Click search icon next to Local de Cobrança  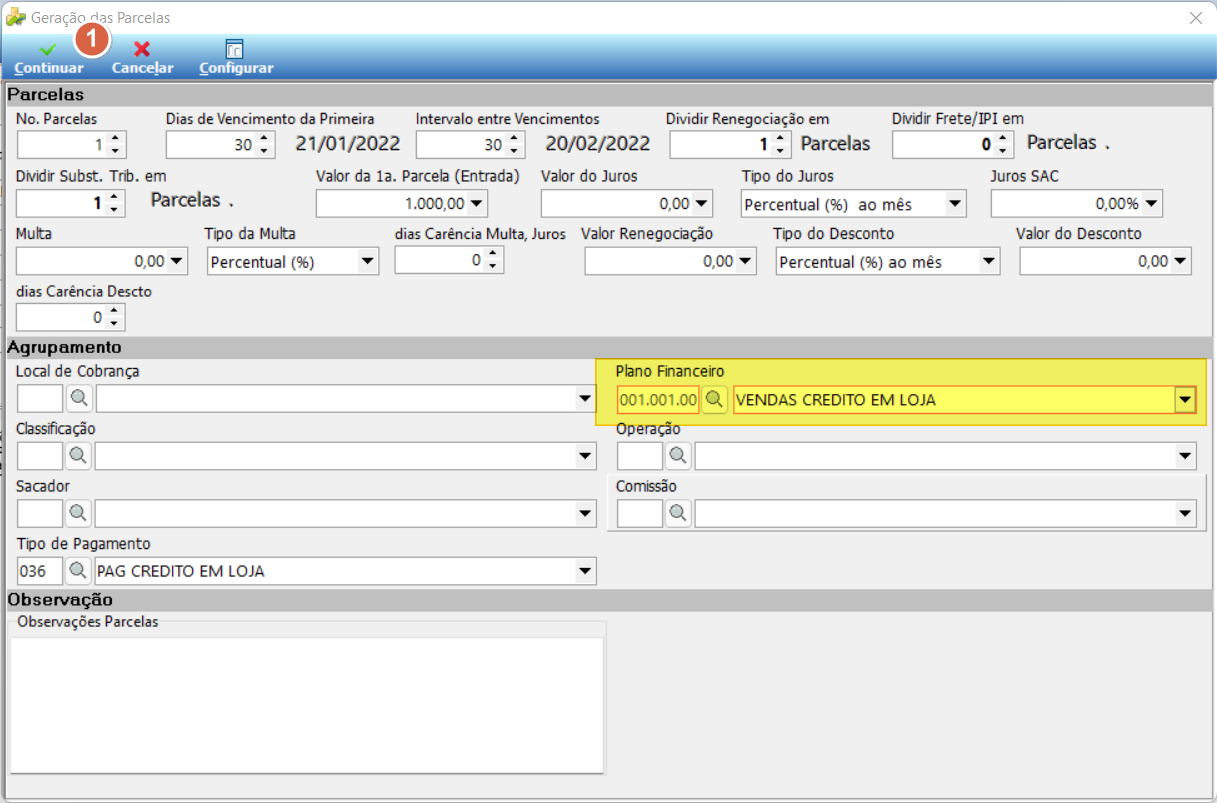(x=79, y=399)
